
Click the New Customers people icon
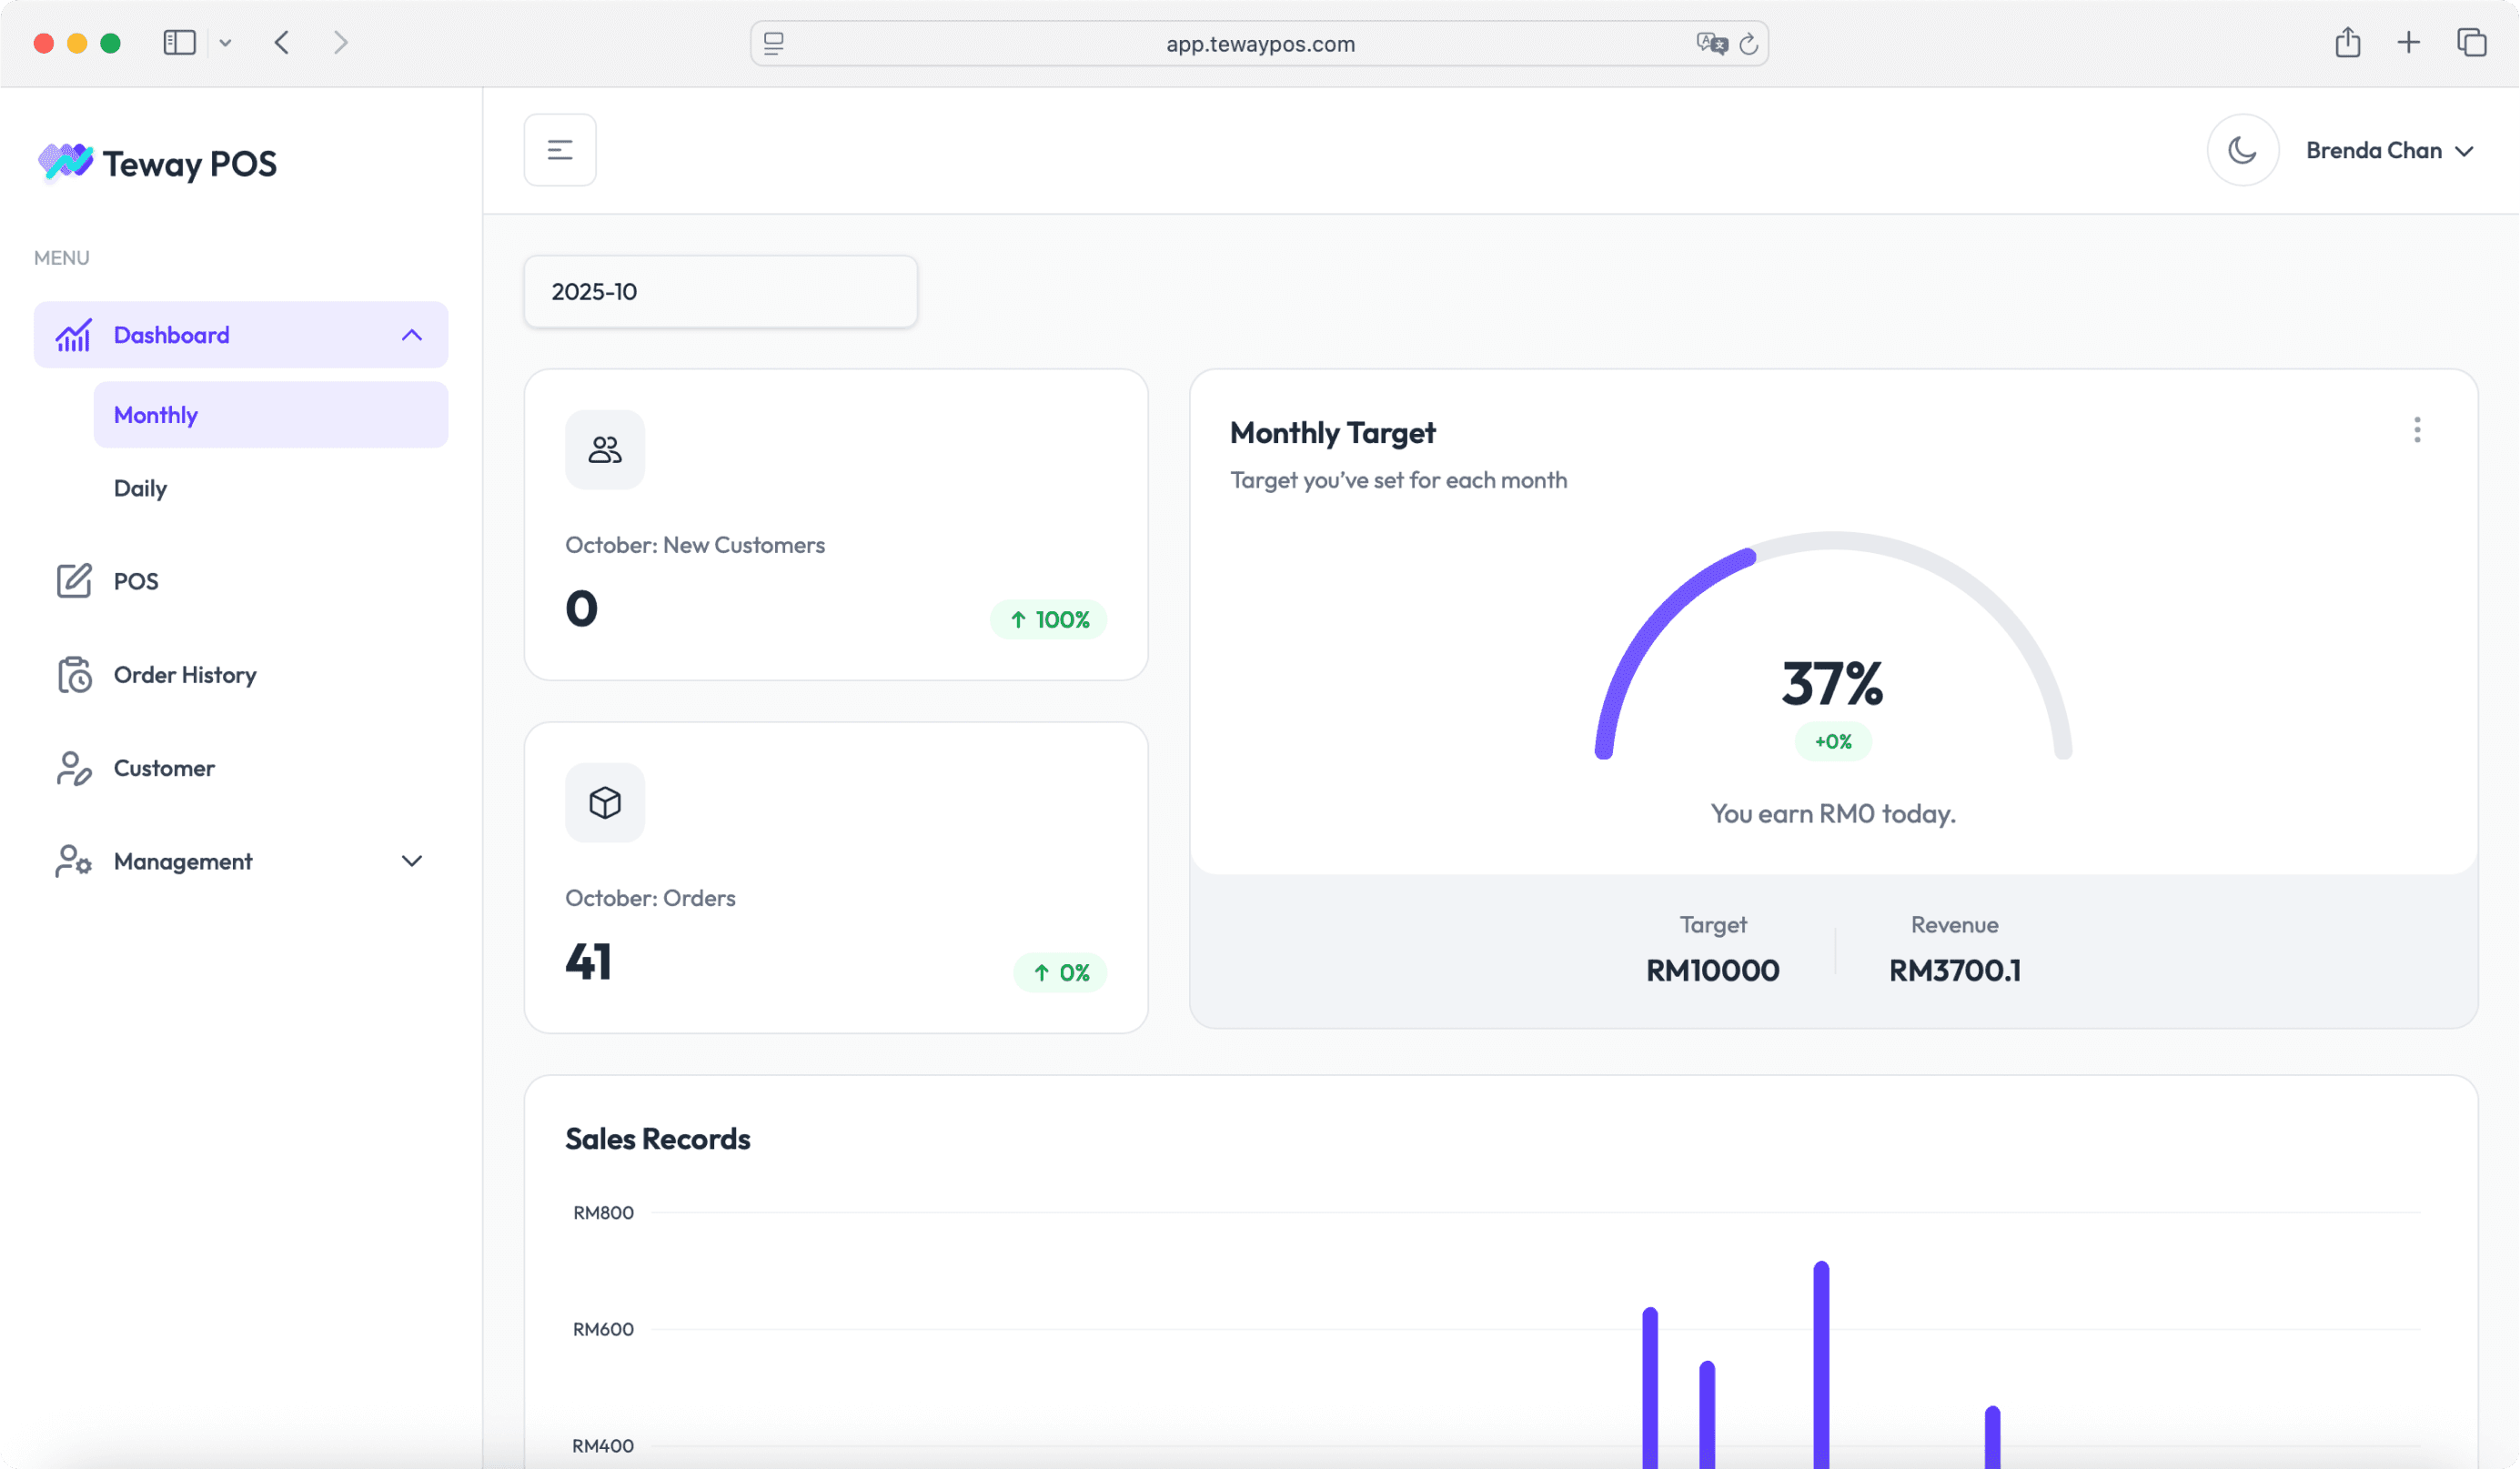tap(604, 450)
